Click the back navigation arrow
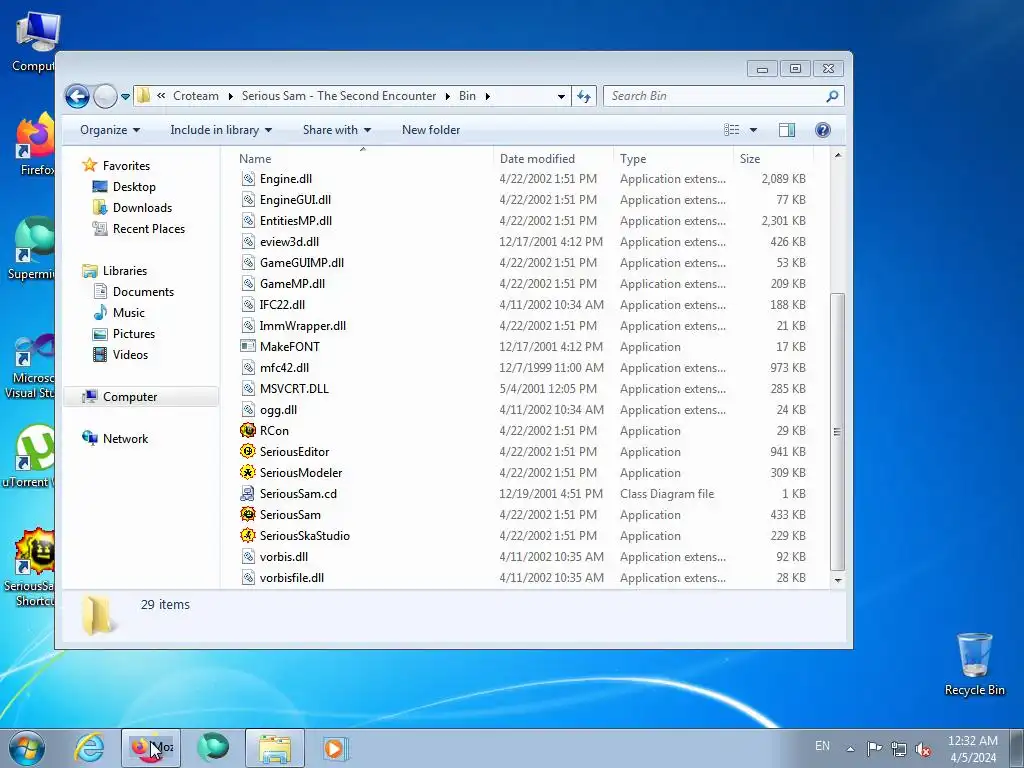 coord(77,97)
